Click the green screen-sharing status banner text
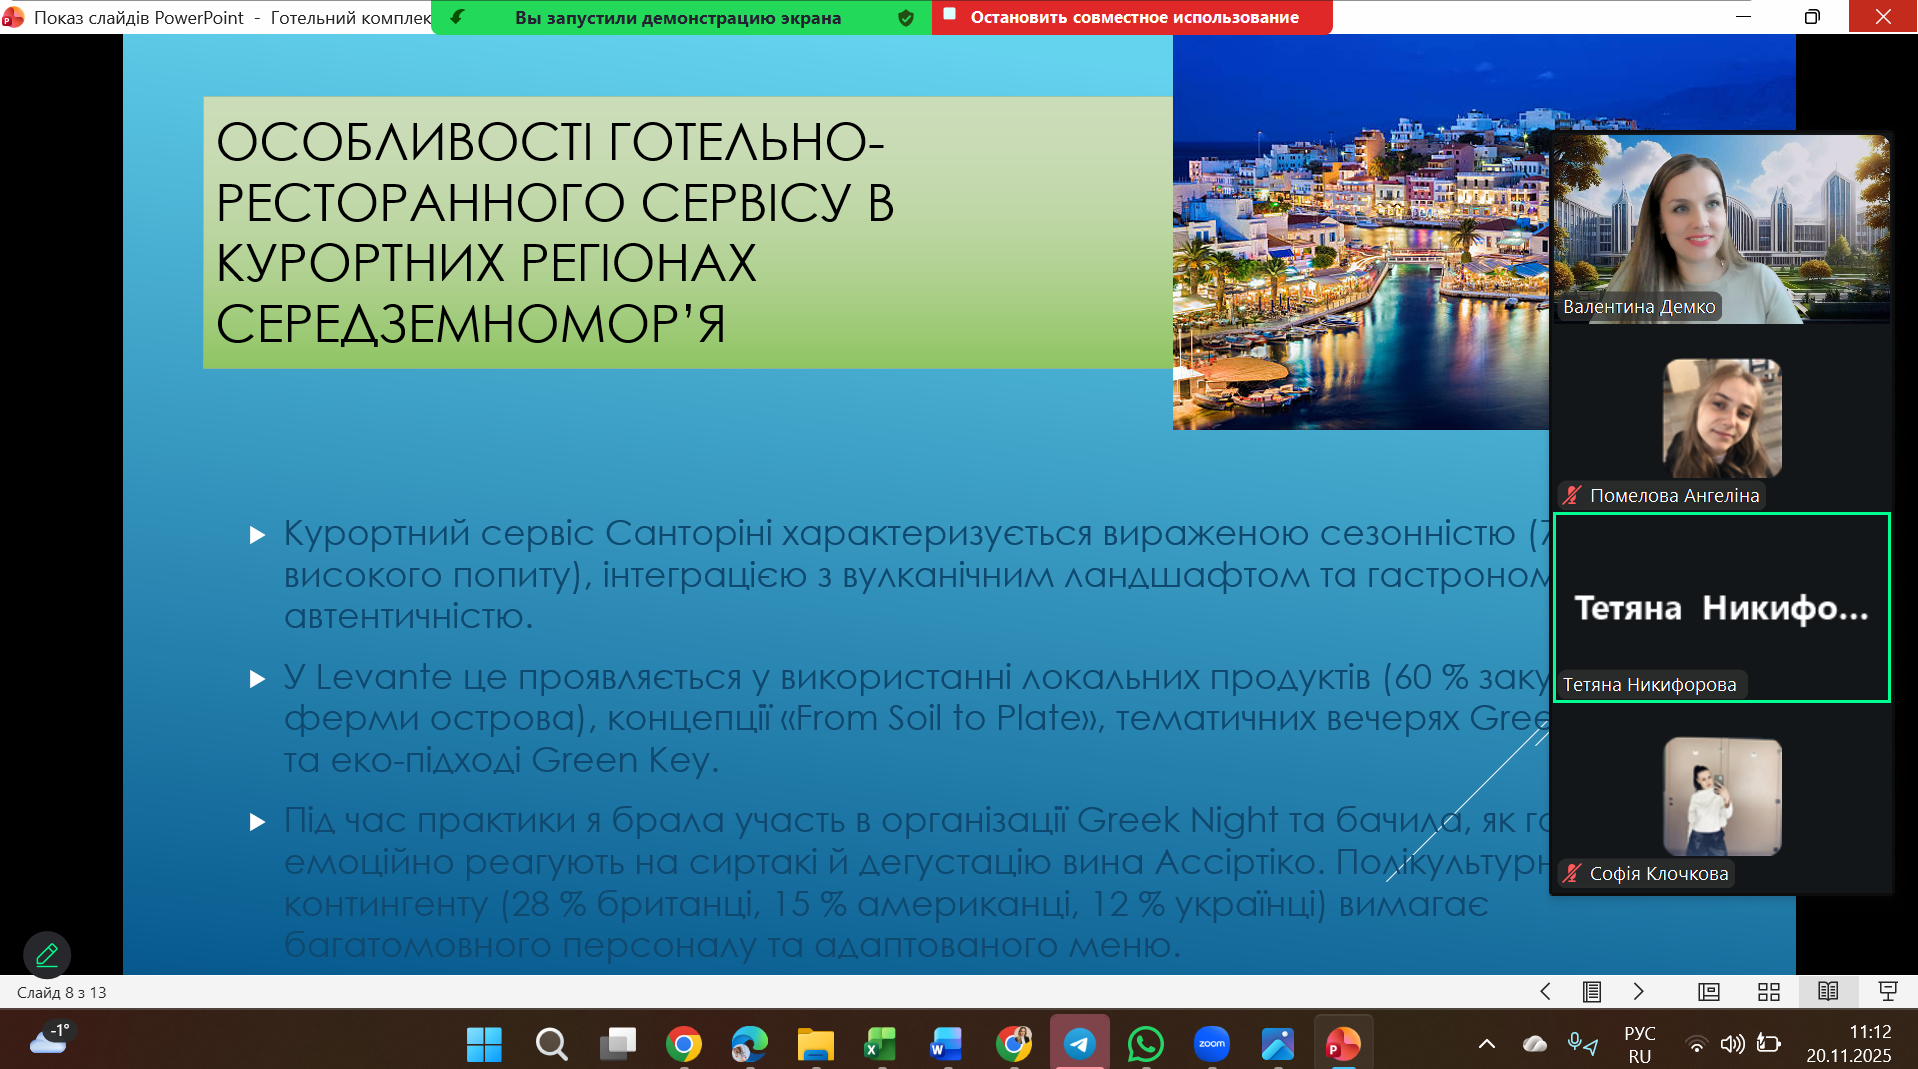Image resolution: width=1918 pixels, height=1069 pixels. point(678,18)
